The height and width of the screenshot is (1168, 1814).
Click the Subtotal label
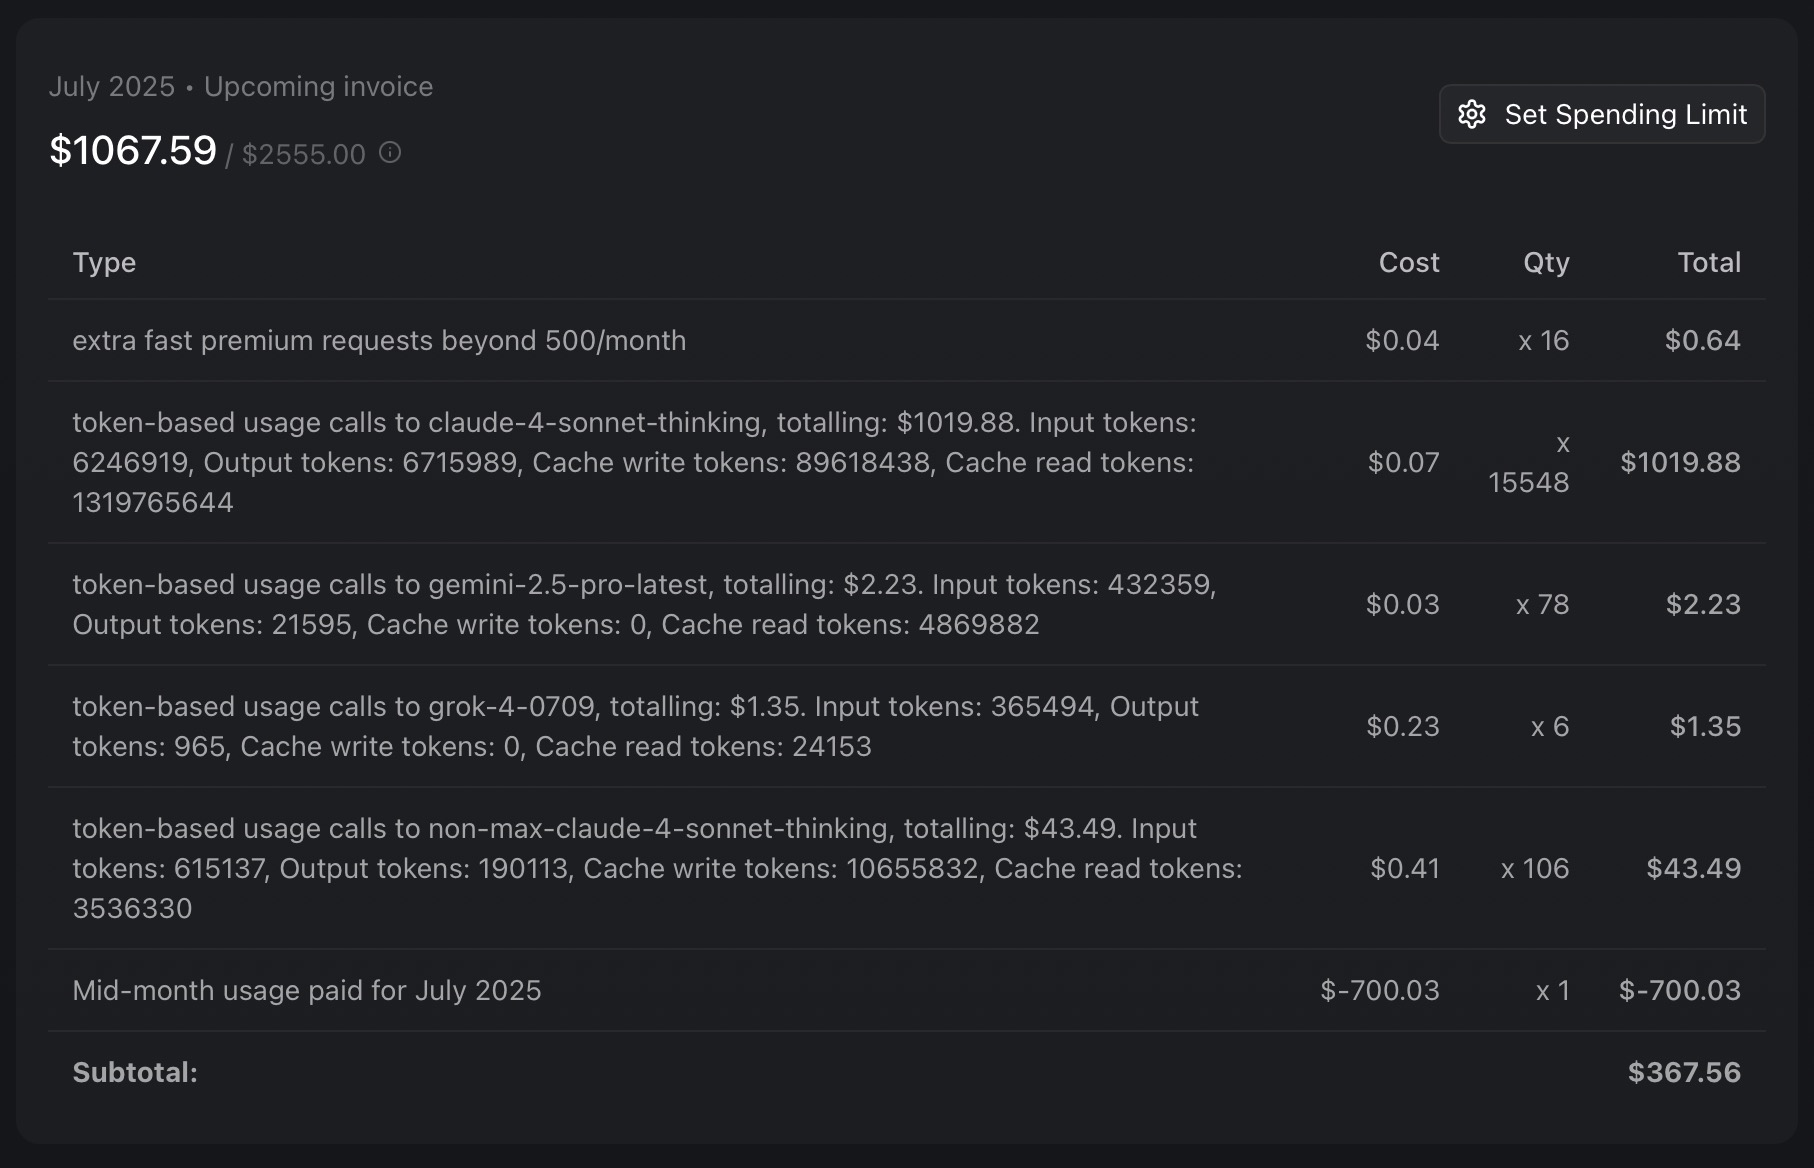135,1072
